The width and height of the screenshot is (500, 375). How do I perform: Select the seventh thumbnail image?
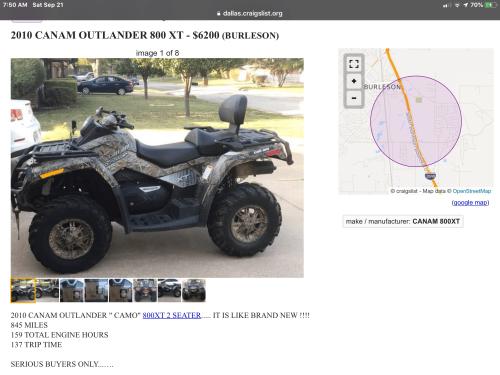pyautogui.click(x=169, y=291)
